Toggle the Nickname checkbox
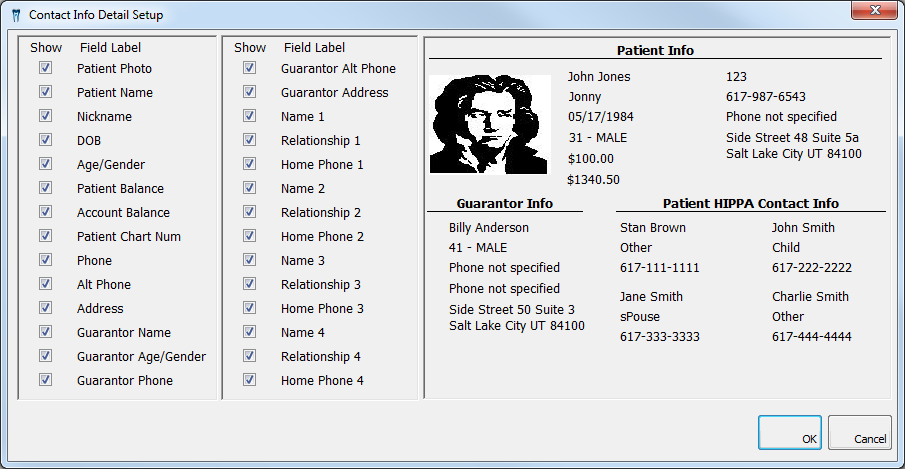This screenshot has width=905, height=469. point(45,116)
